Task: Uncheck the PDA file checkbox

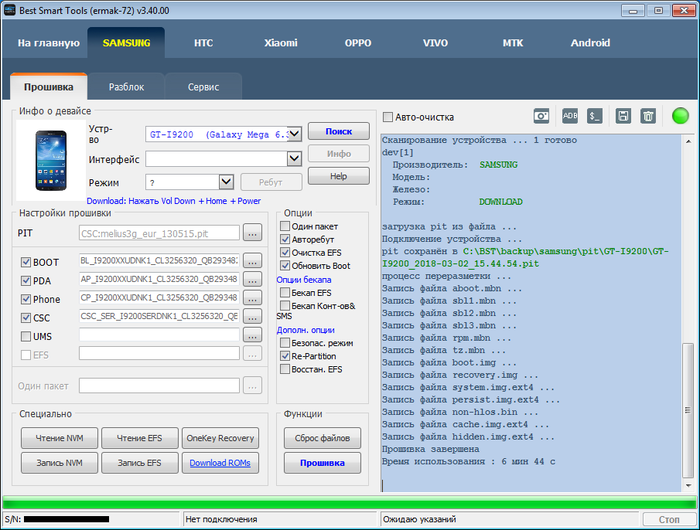Action: click(26, 281)
